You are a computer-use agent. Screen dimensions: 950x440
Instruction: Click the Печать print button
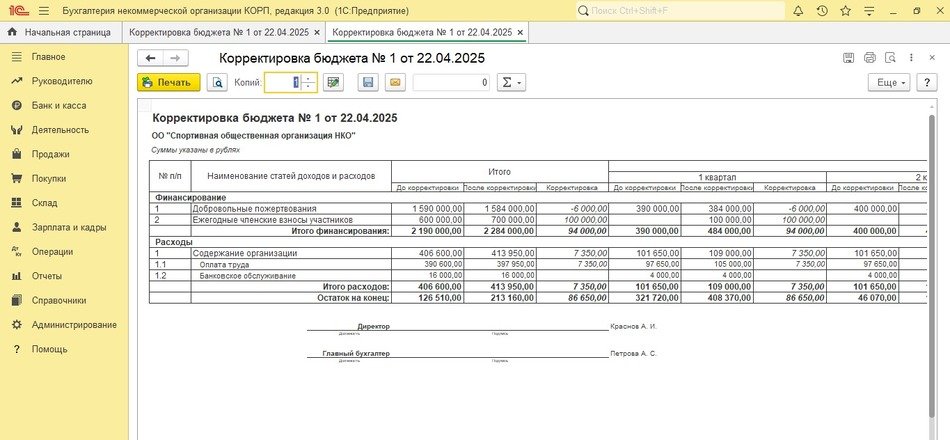pos(168,83)
